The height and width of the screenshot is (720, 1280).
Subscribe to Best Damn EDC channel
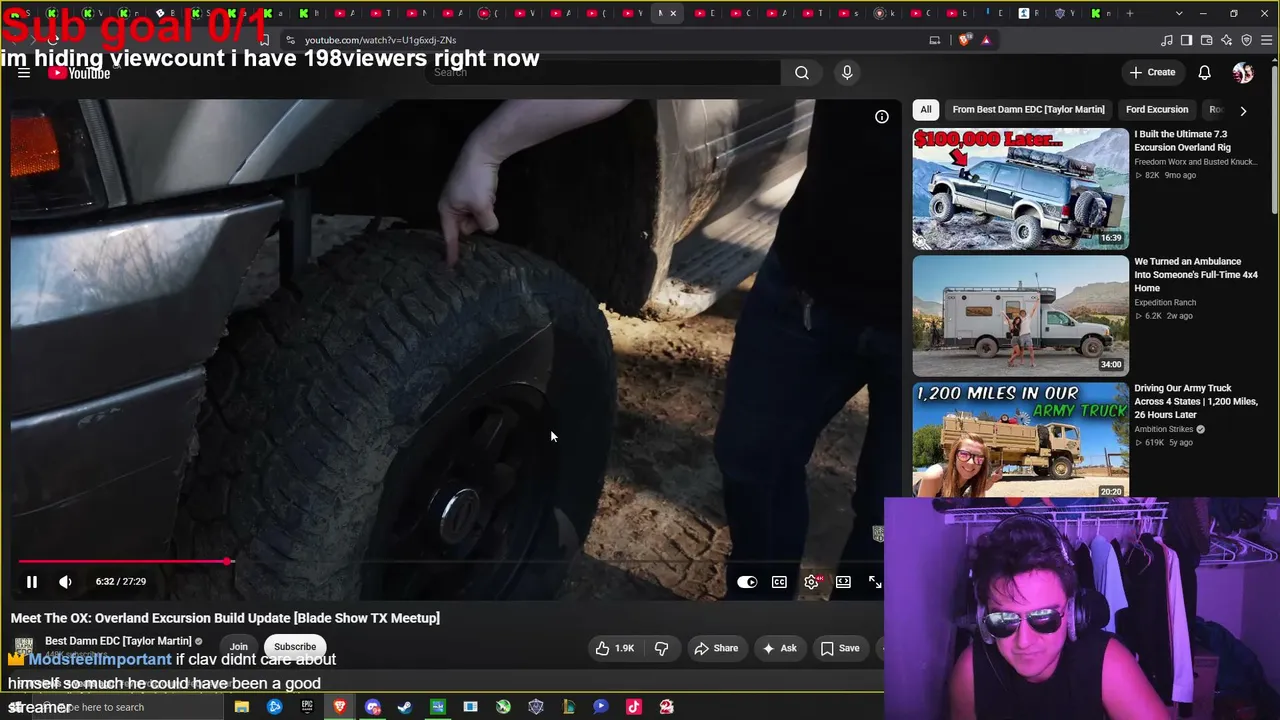pyautogui.click(x=295, y=646)
